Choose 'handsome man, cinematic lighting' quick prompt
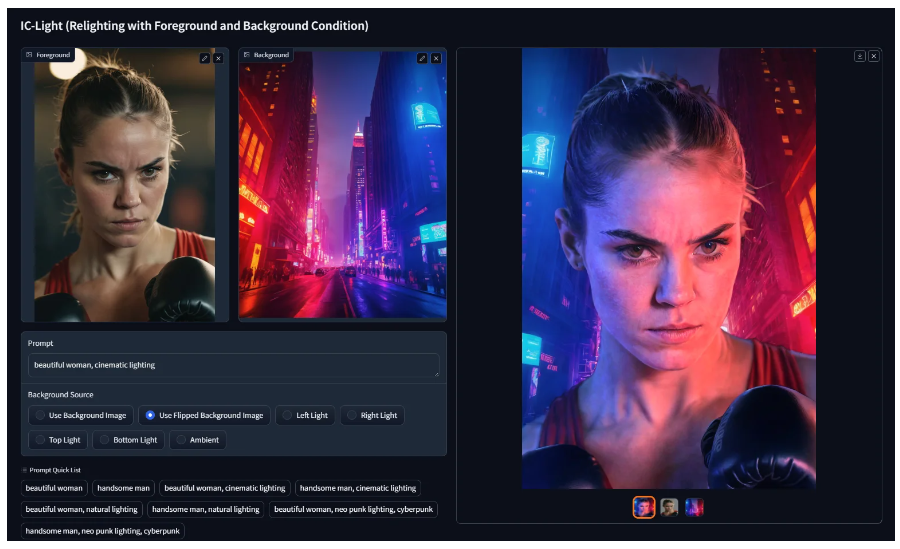This screenshot has width=900, height=549. (357, 488)
